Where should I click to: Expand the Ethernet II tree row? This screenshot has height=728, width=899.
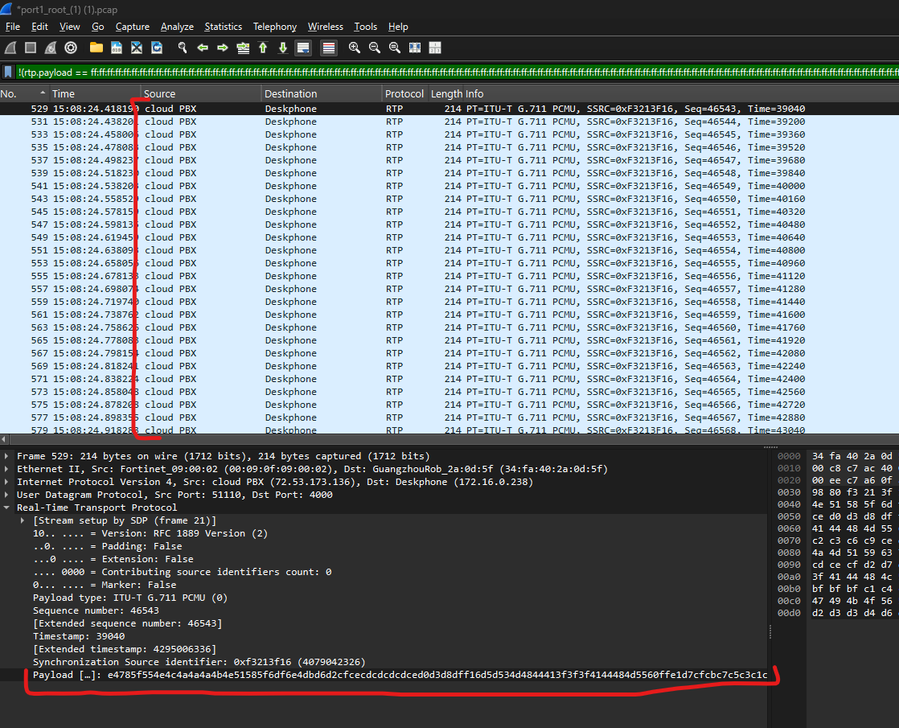(9, 469)
